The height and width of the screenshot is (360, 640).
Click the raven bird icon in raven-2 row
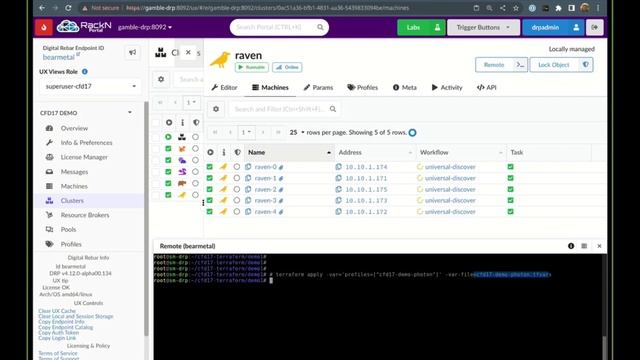pos(223,189)
